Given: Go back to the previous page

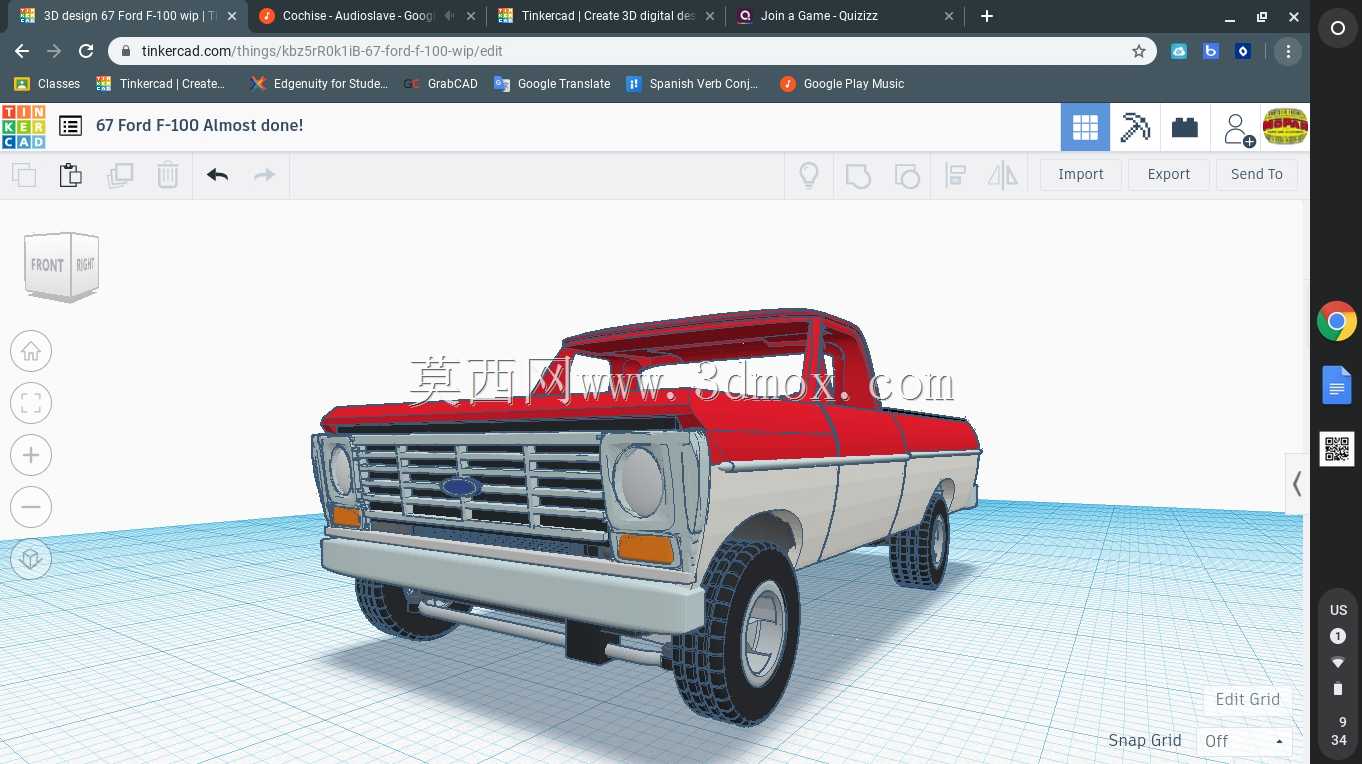Looking at the screenshot, I should click(x=22, y=51).
